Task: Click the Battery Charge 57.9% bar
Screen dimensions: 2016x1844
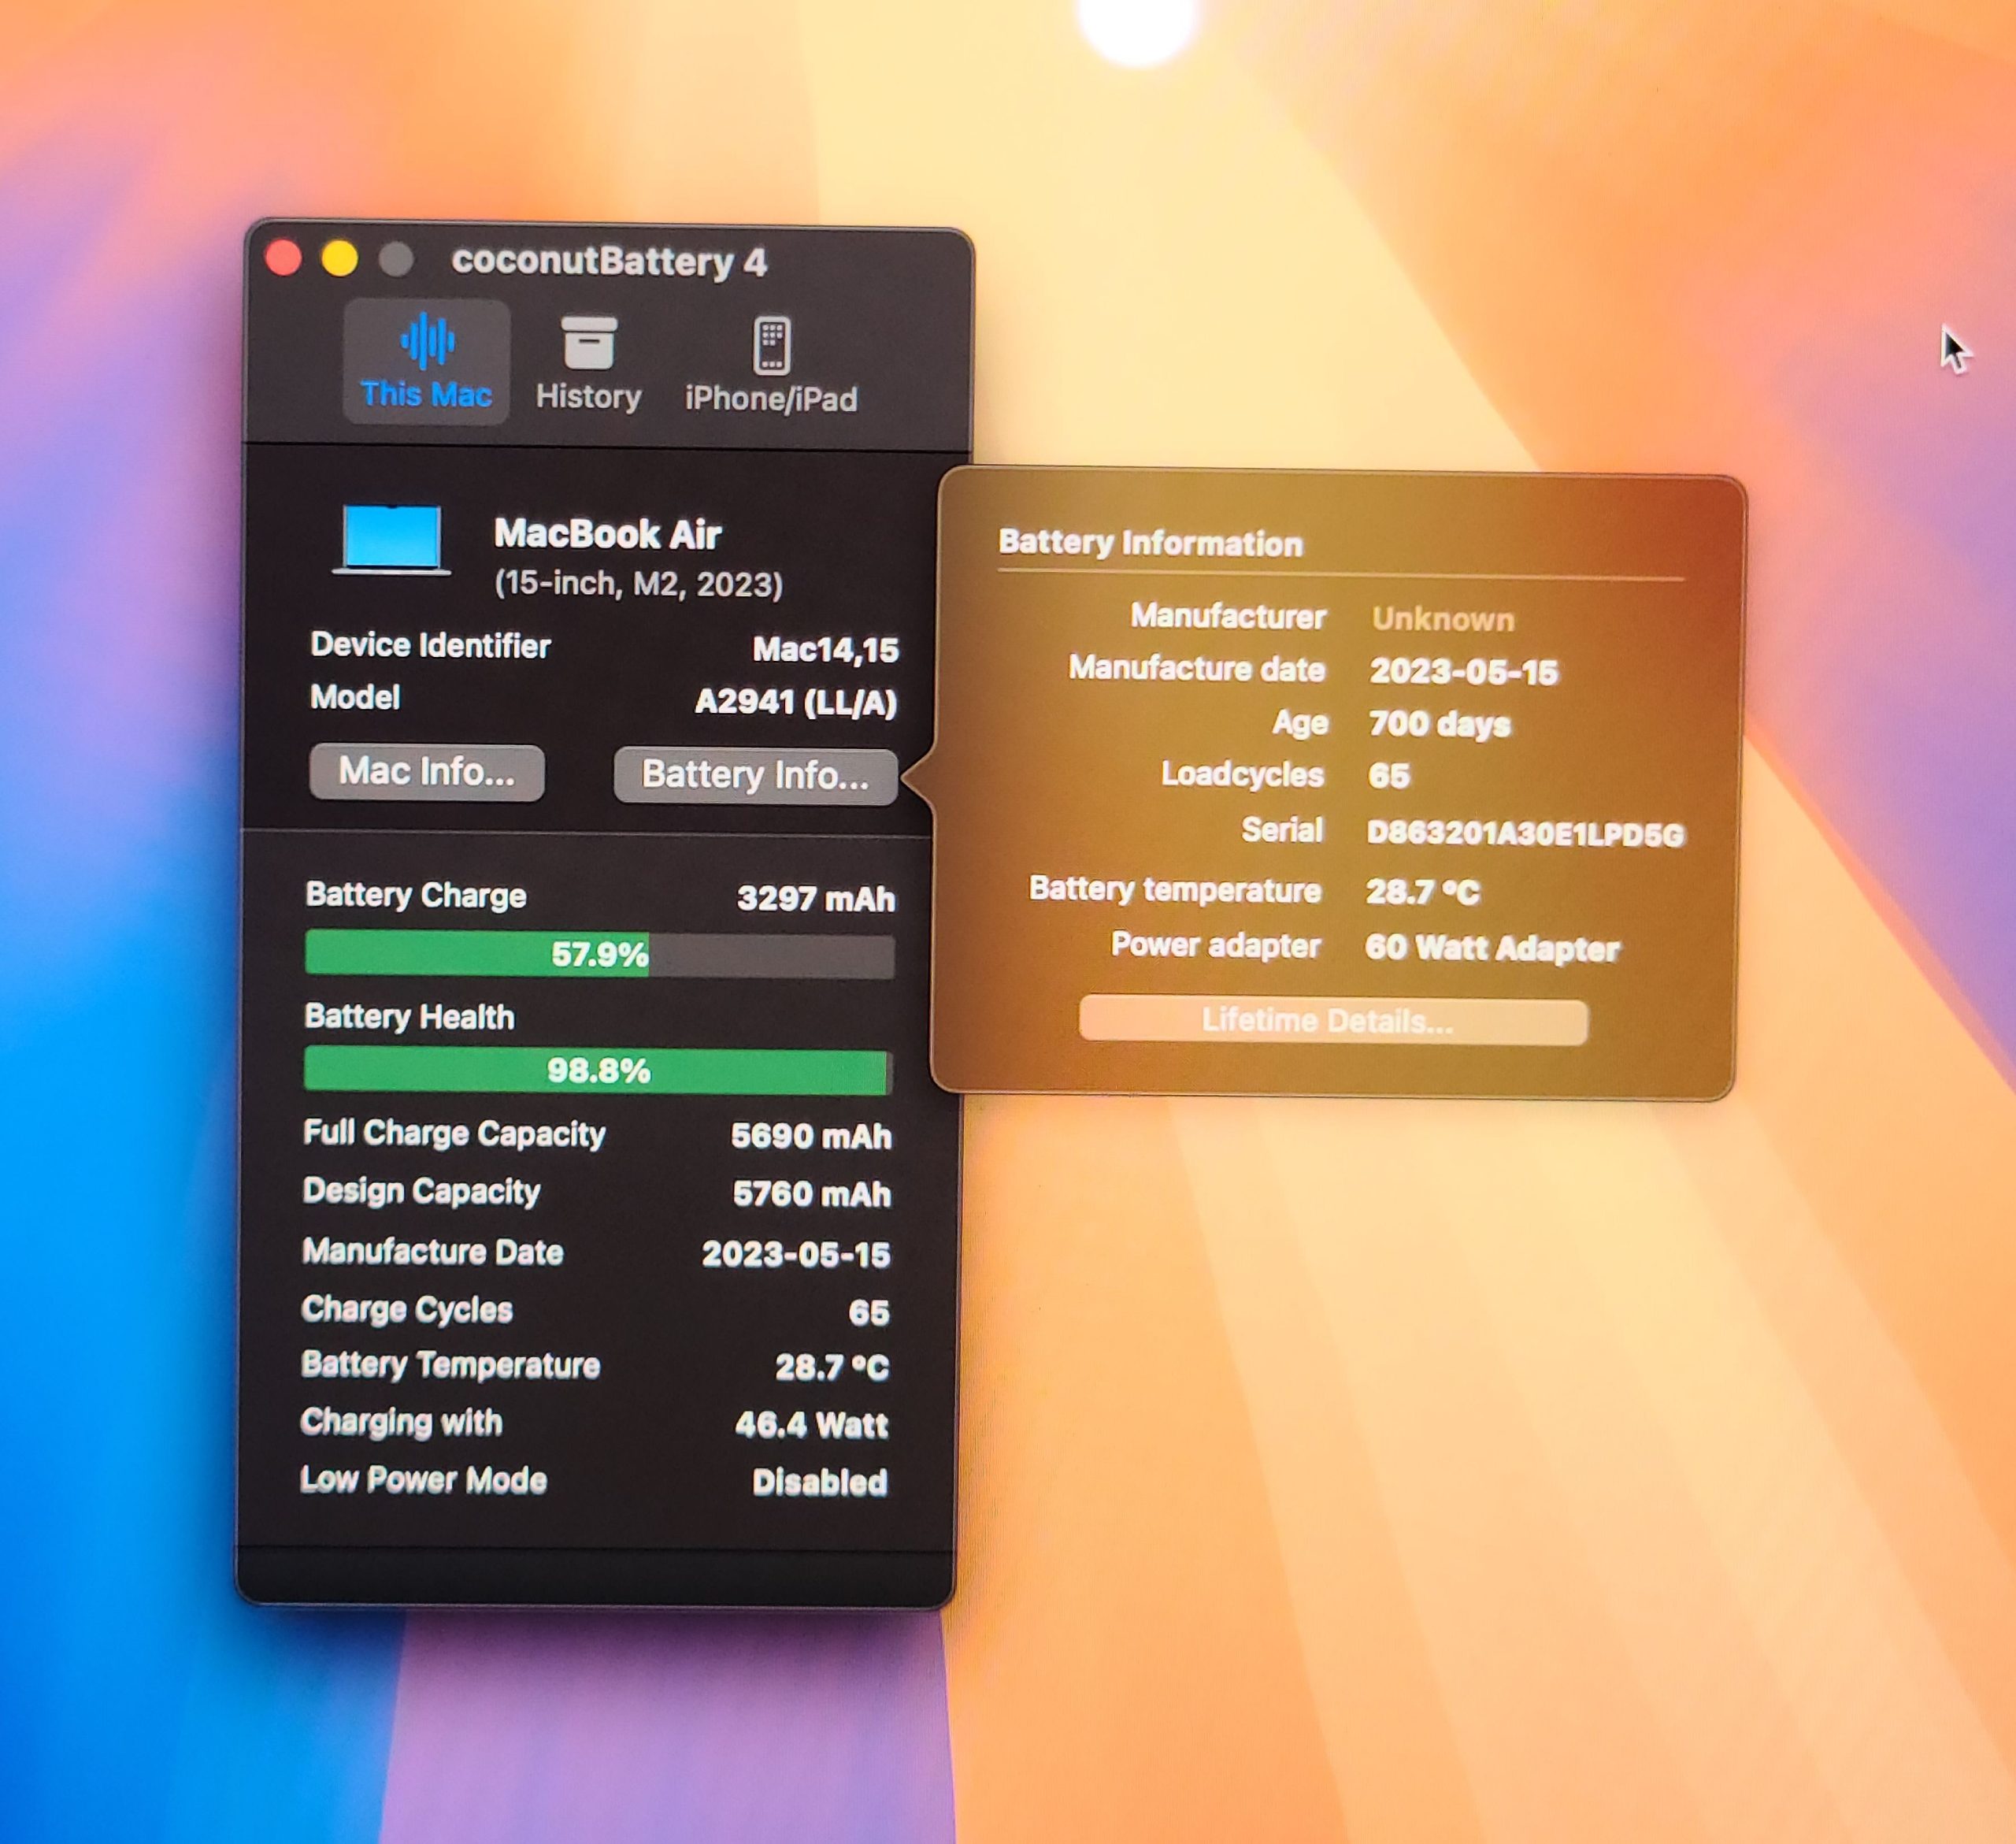Action: click(599, 954)
